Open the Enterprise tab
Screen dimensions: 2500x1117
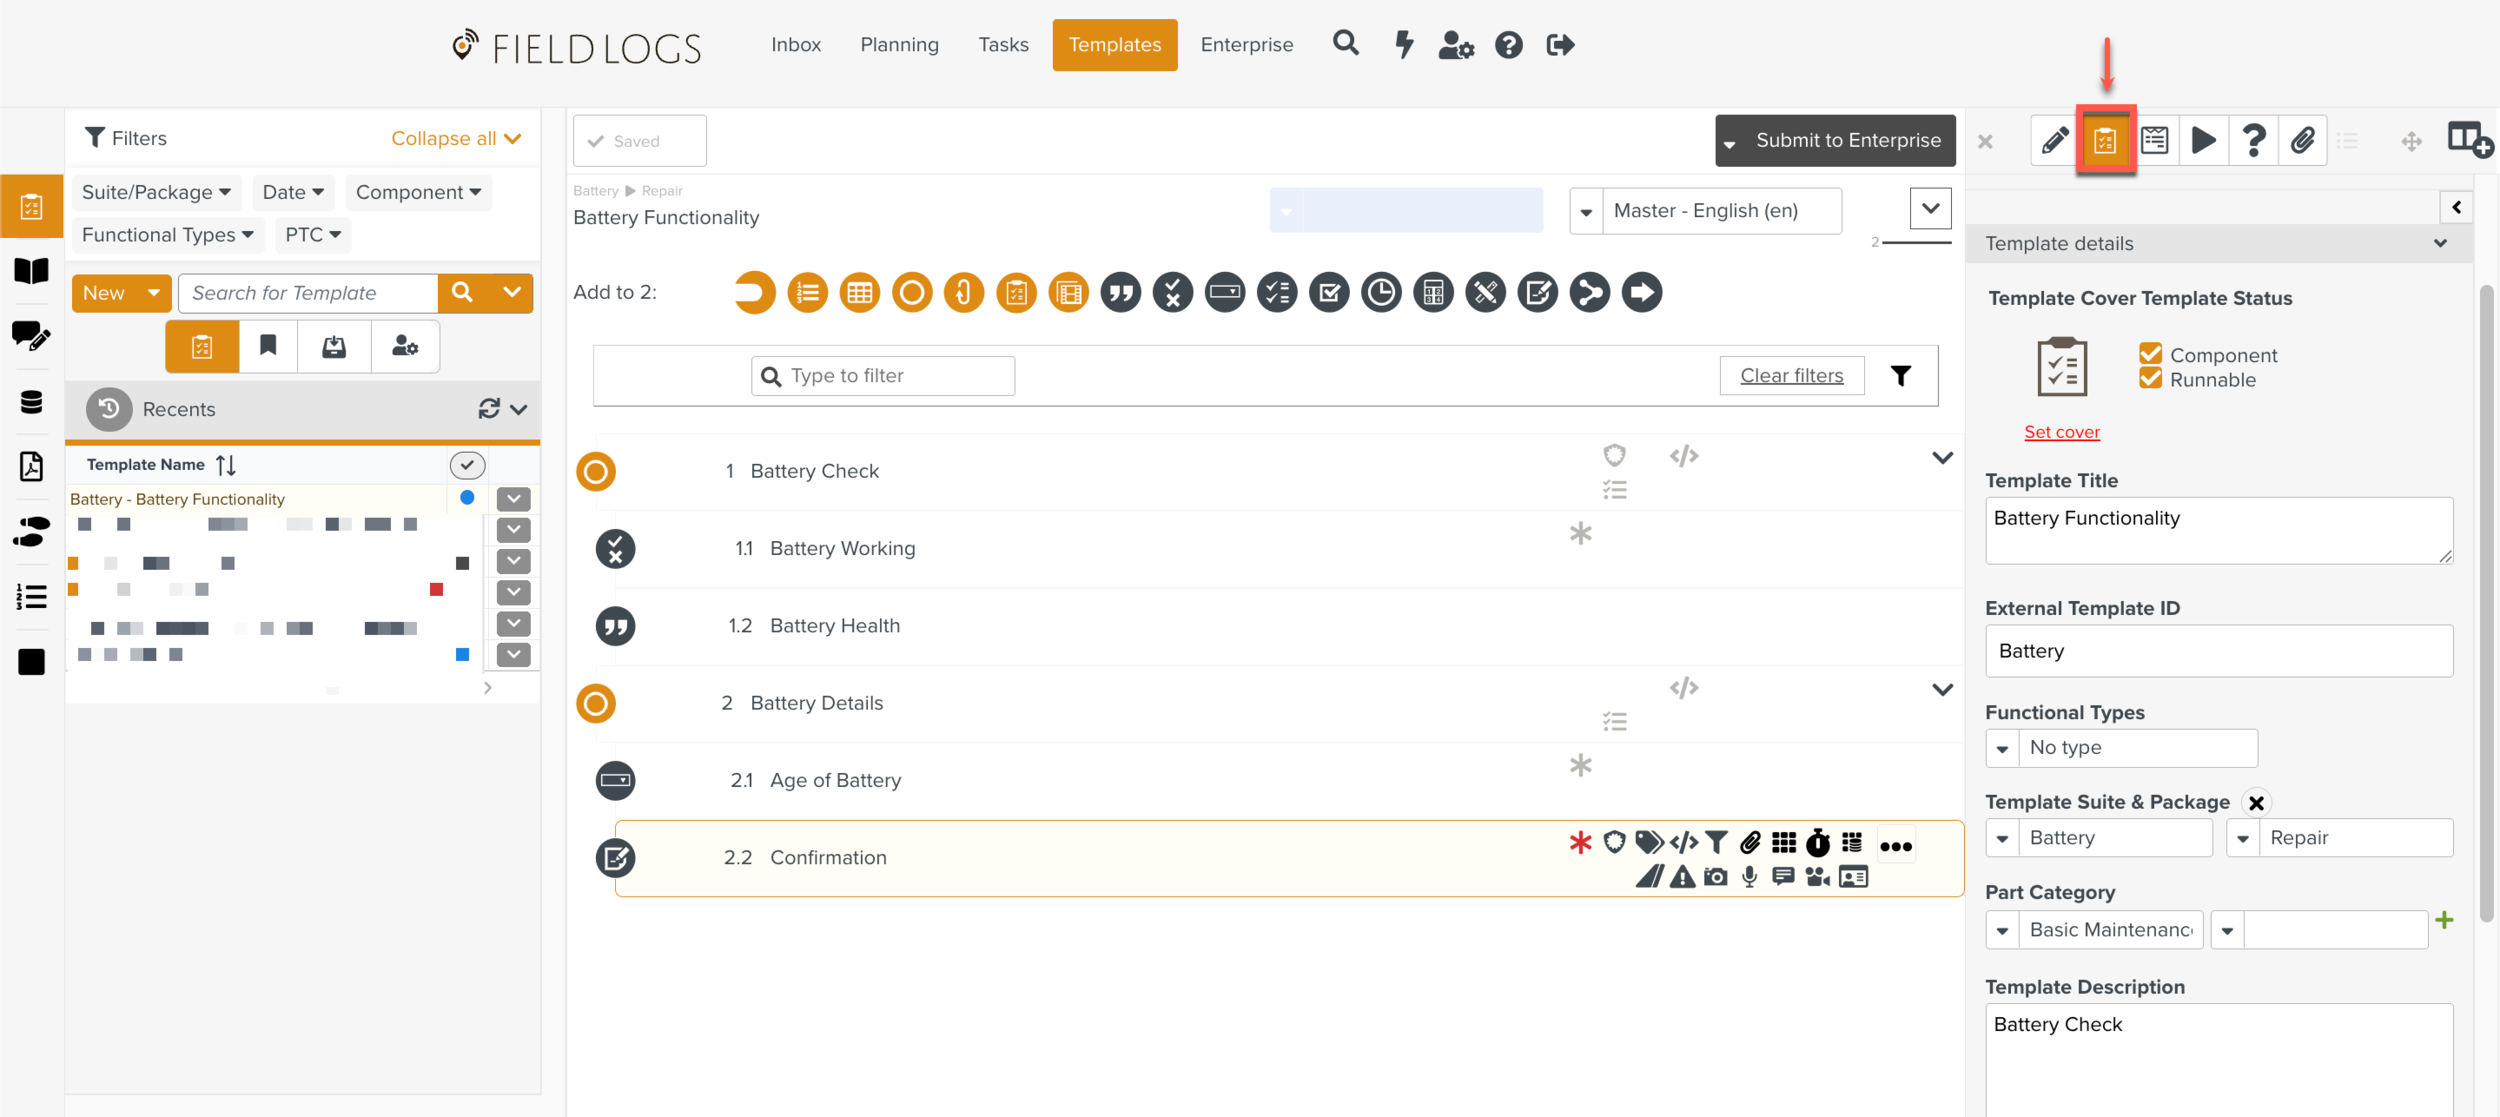(1246, 45)
